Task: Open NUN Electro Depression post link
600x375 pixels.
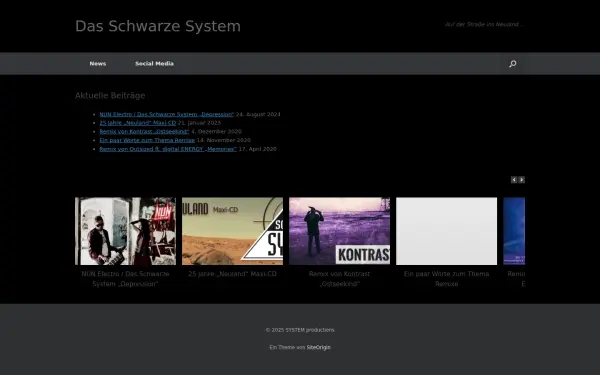Action: [166, 114]
